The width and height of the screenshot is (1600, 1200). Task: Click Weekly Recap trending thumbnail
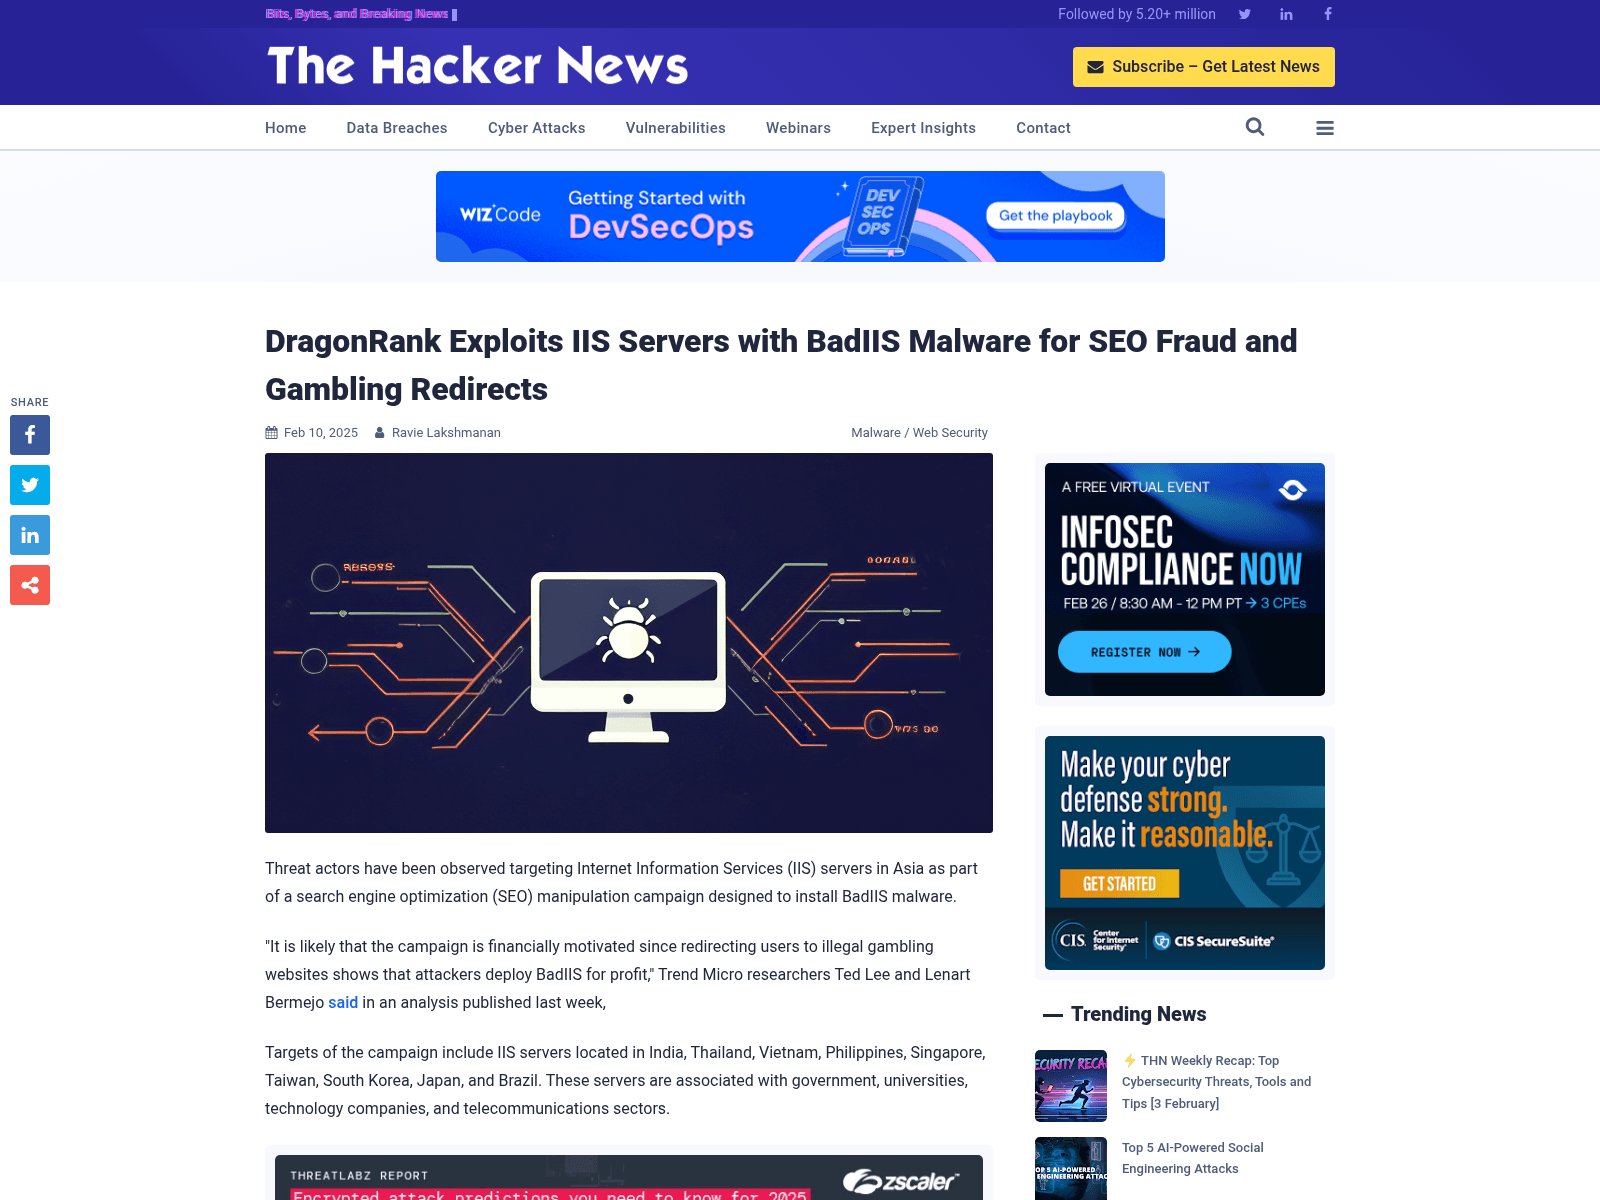(x=1071, y=1086)
